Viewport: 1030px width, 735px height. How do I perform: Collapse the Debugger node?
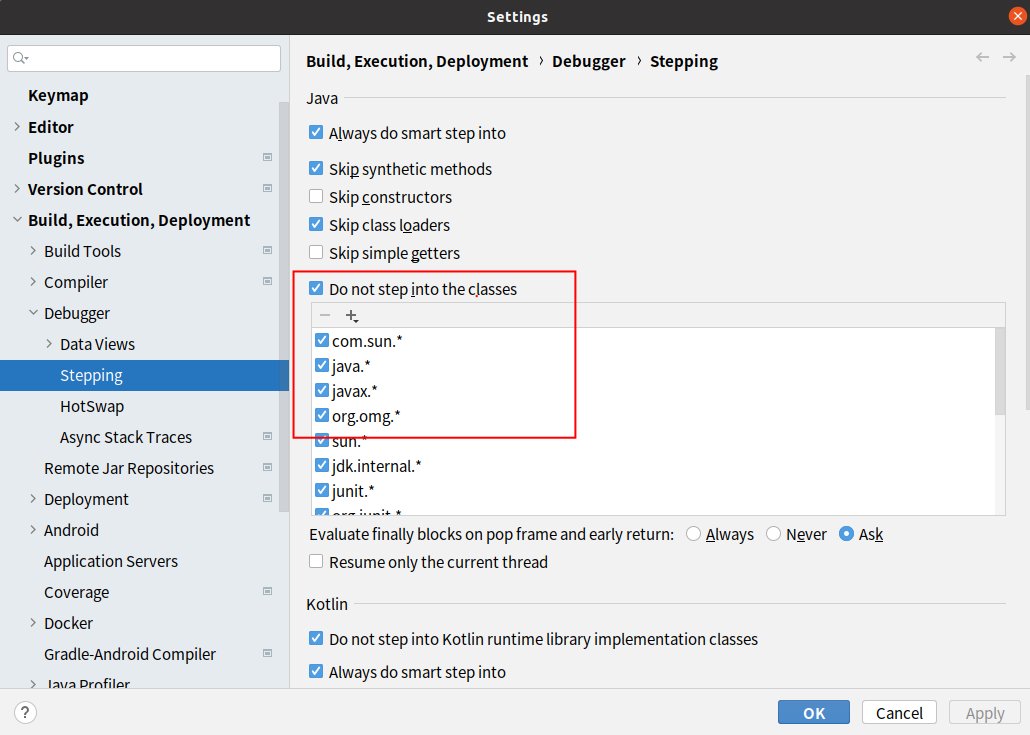pyautogui.click(x=33, y=313)
